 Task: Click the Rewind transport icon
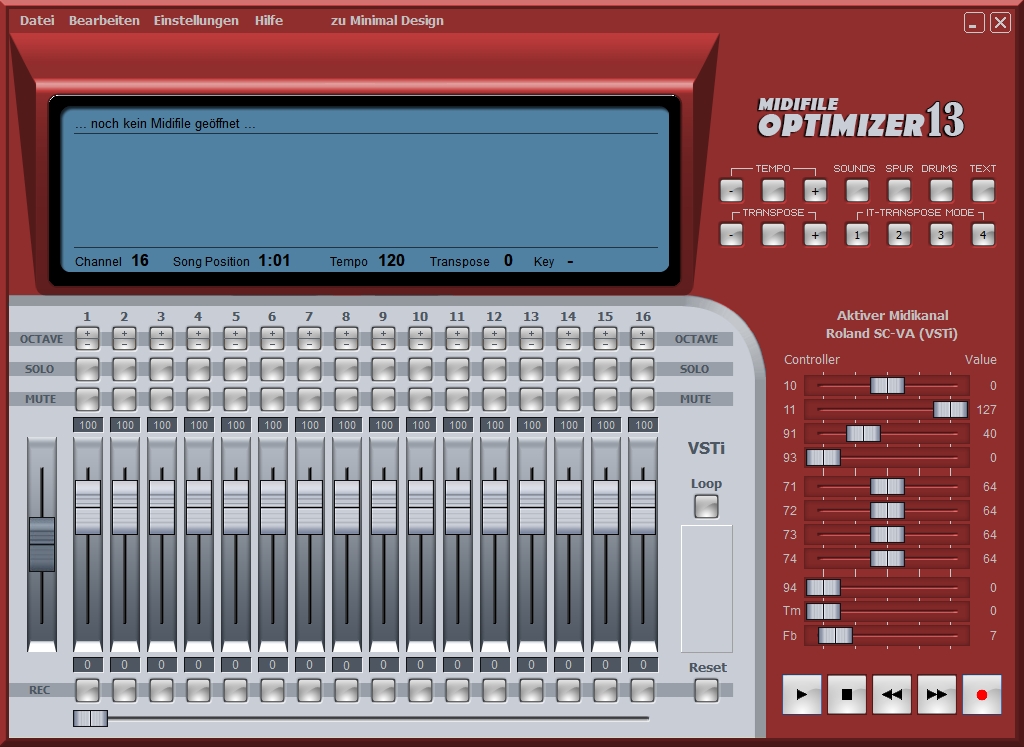coord(891,694)
